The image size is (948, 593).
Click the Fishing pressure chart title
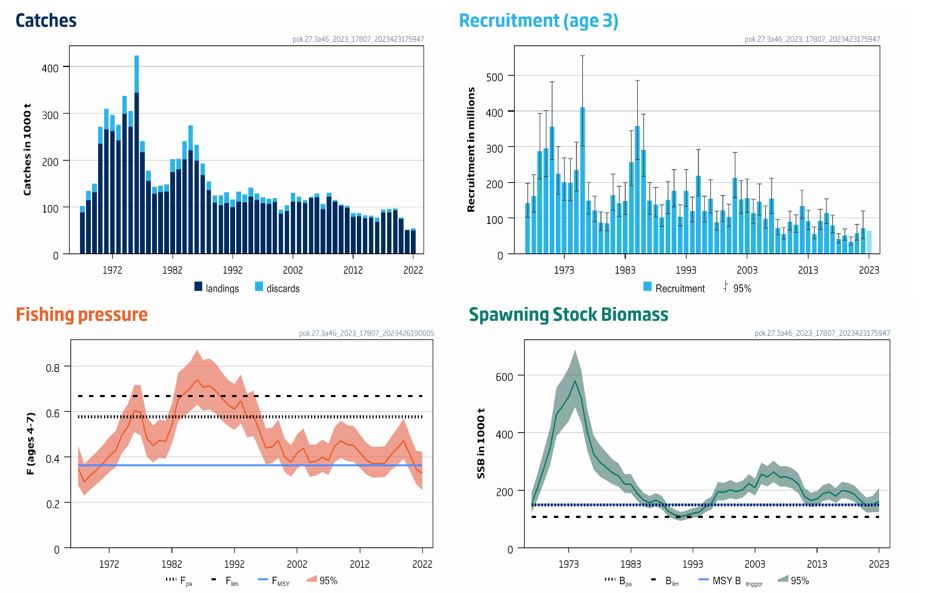click(82, 314)
